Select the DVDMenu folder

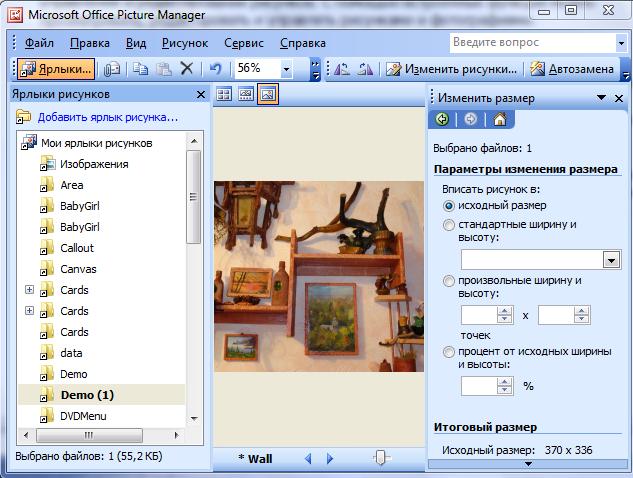point(83,416)
